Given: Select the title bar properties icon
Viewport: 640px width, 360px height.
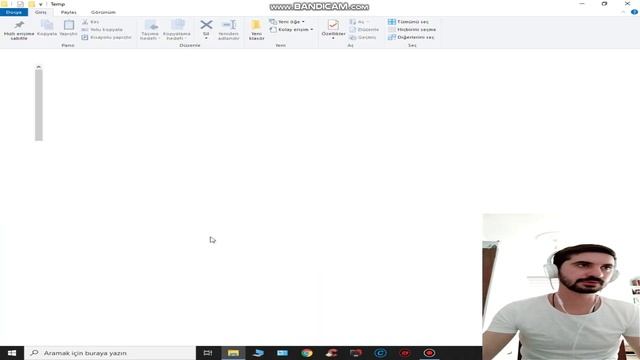Looking at the screenshot, I should click(20, 4).
